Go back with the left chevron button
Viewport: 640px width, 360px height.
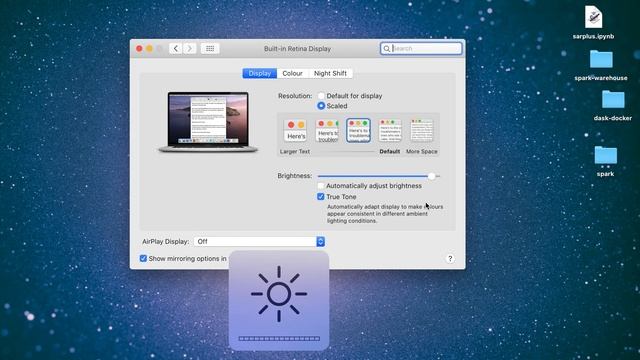176,49
